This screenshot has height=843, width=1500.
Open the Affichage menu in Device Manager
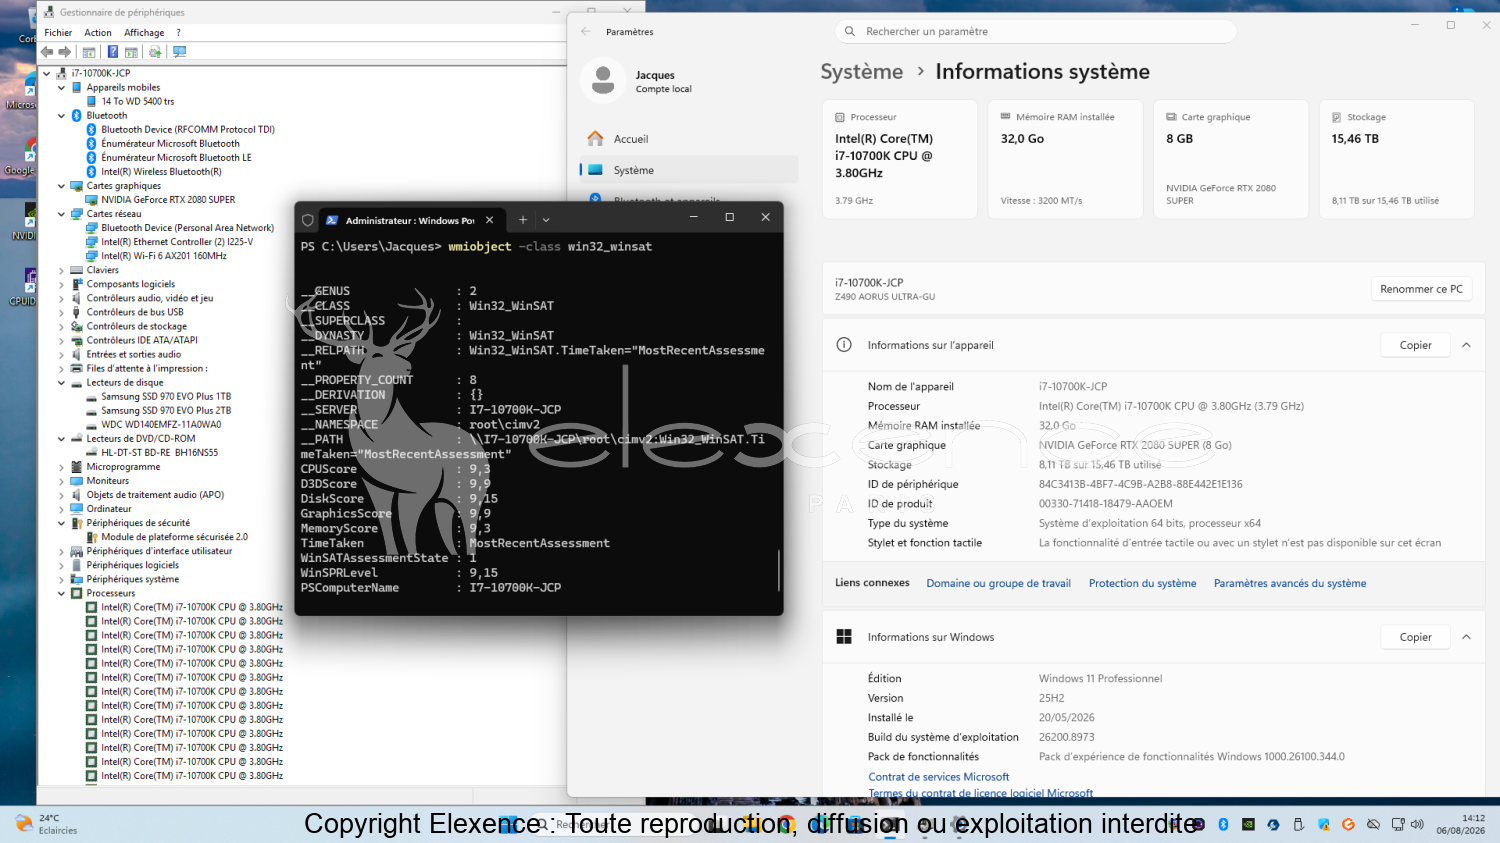coord(144,33)
